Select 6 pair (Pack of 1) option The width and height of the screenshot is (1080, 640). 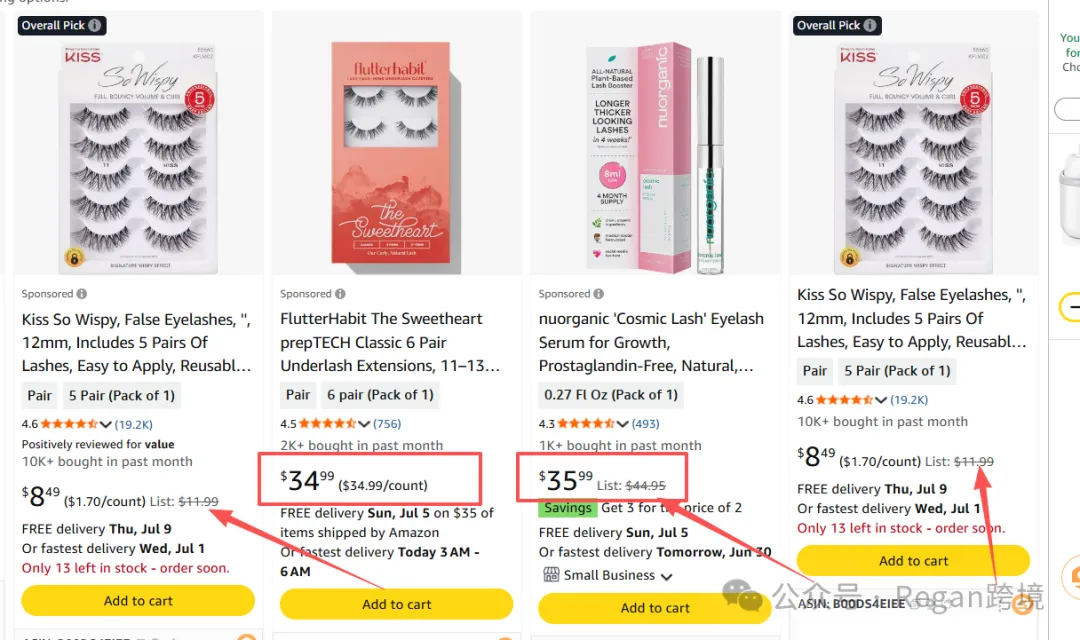(380, 395)
